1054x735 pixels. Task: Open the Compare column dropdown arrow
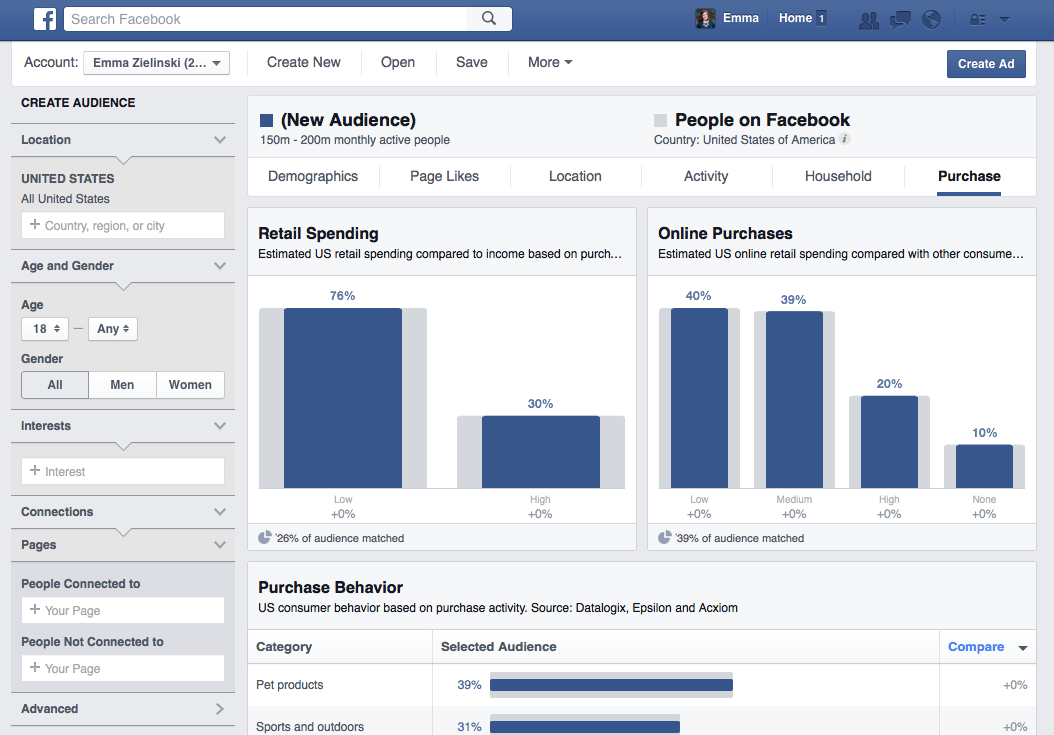[x=1022, y=648]
